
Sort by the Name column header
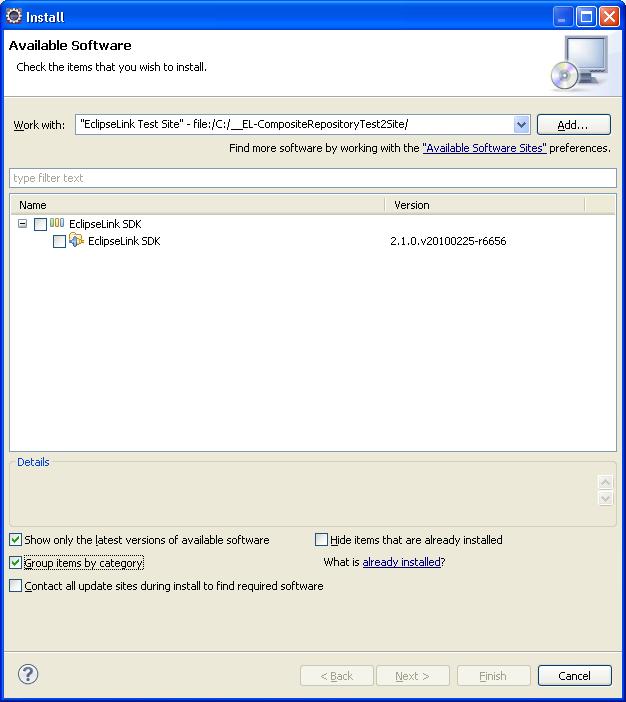(197, 205)
